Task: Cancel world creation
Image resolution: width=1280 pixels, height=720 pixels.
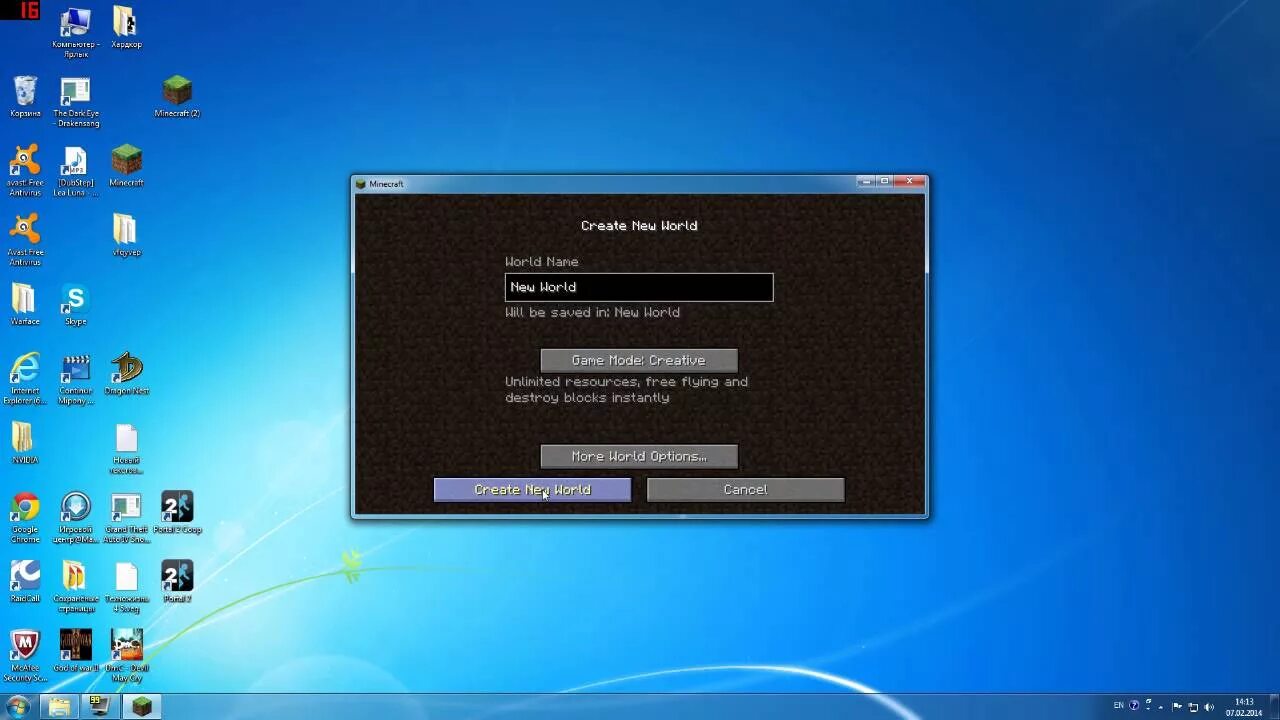Action: point(745,489)
